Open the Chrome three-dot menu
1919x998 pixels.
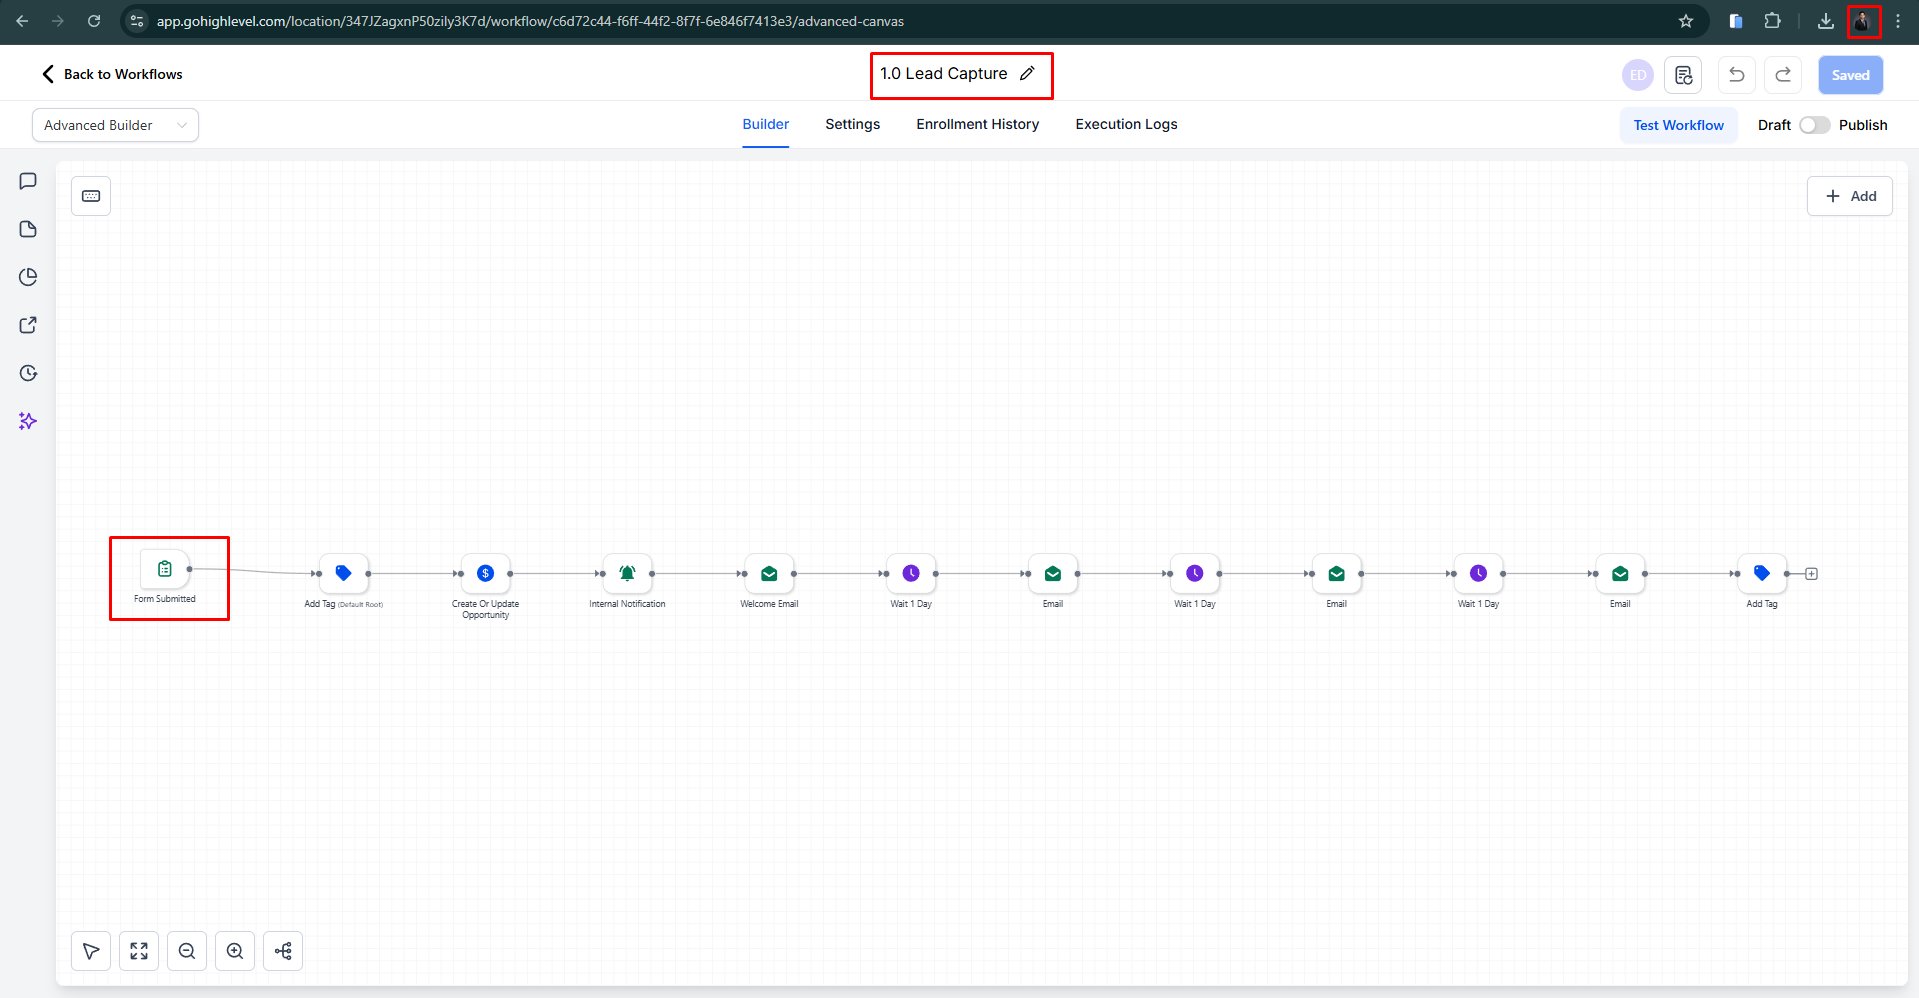pyautogui.click(x=1898, y=21)
